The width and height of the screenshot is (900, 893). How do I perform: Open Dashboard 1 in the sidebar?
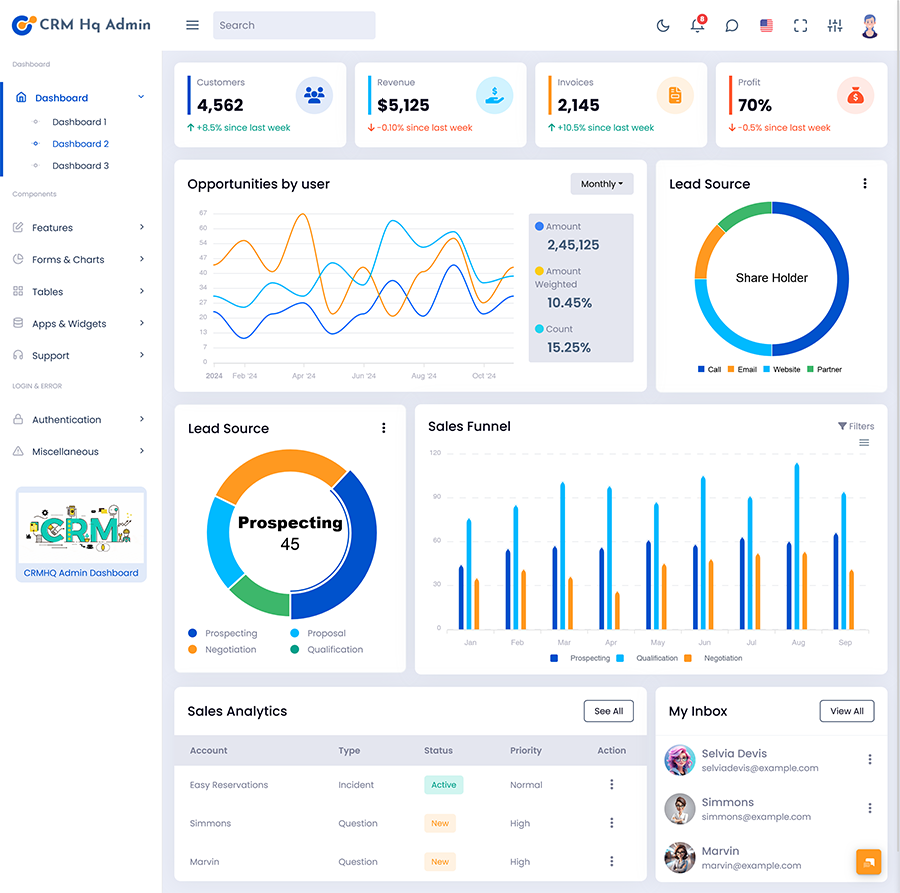[79, 122]
